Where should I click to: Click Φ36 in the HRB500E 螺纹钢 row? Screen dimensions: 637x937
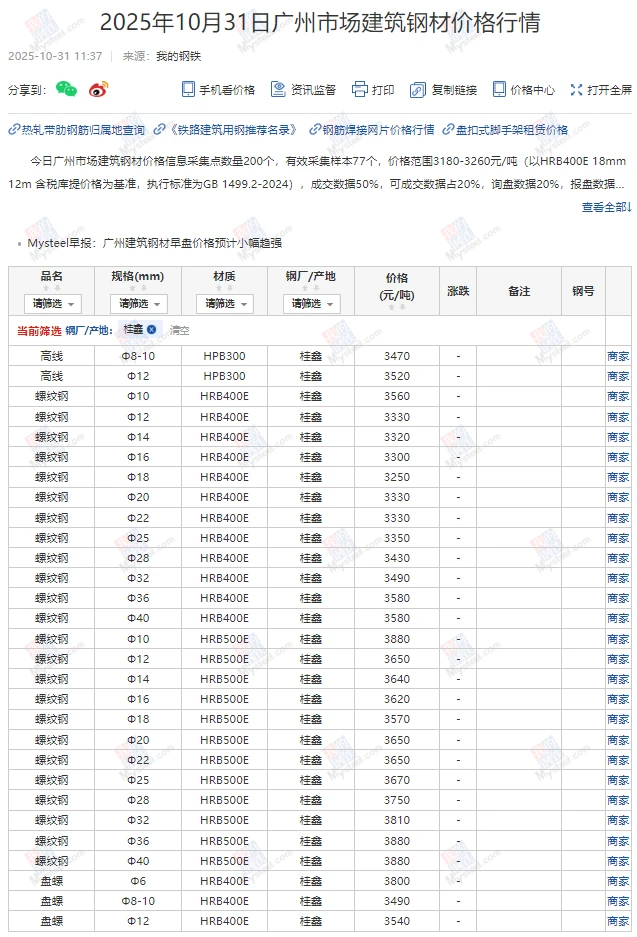(138, 841)
